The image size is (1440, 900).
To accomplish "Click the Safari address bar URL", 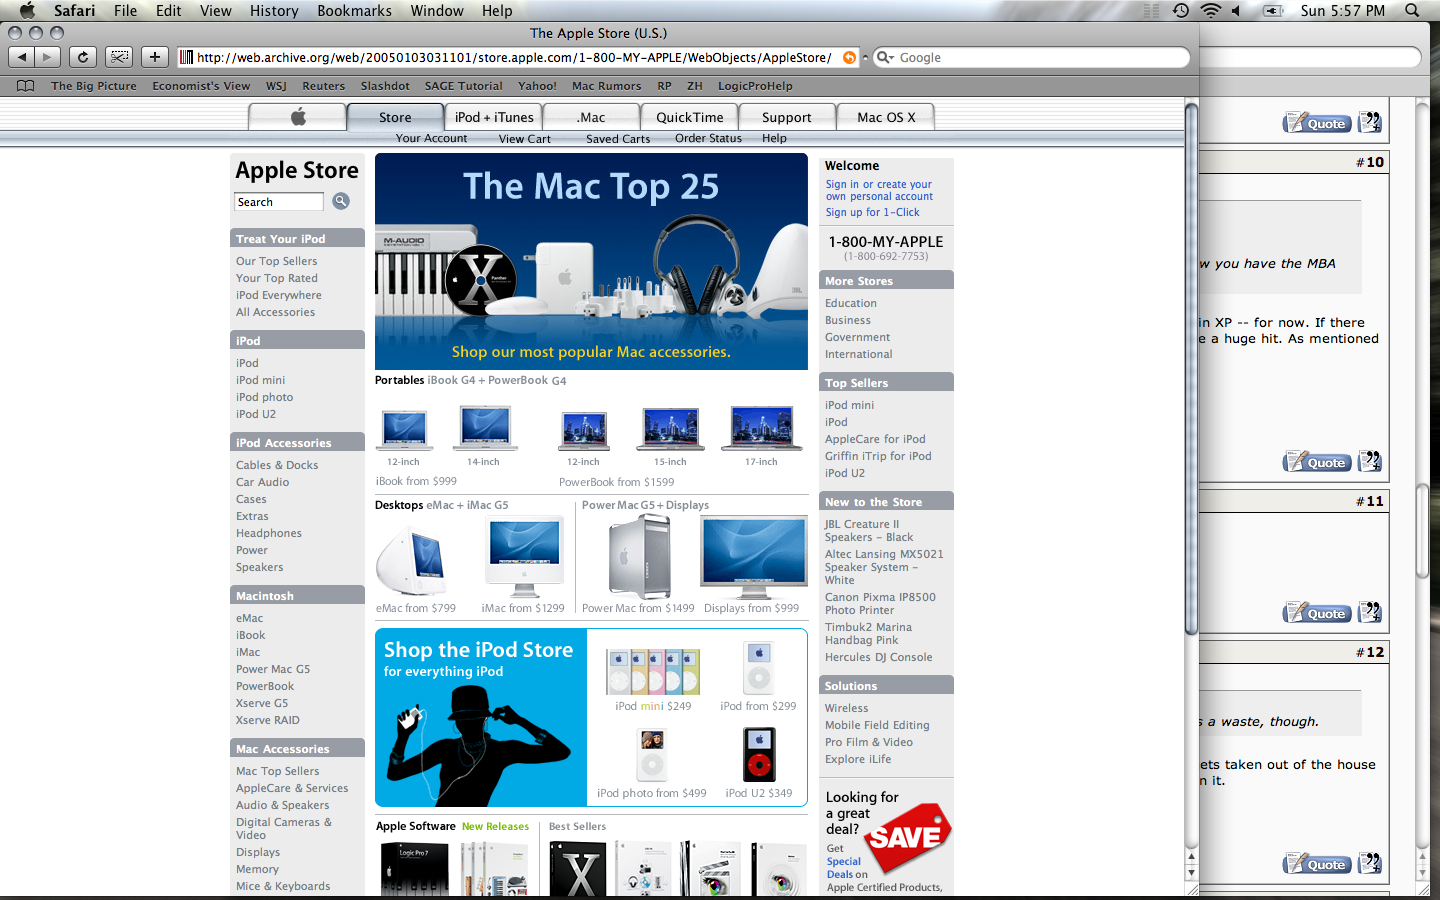I will (513, 58).
